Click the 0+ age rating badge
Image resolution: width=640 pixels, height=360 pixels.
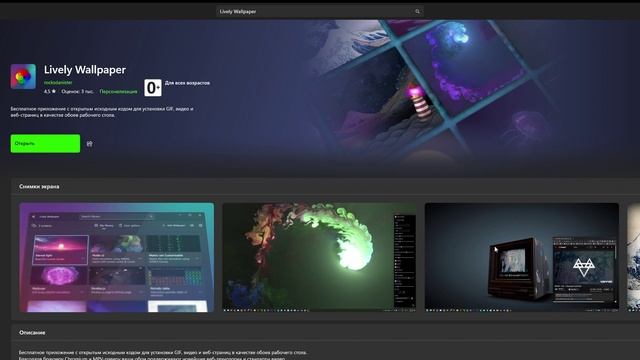pyautogui.click(x=153, y=88)
